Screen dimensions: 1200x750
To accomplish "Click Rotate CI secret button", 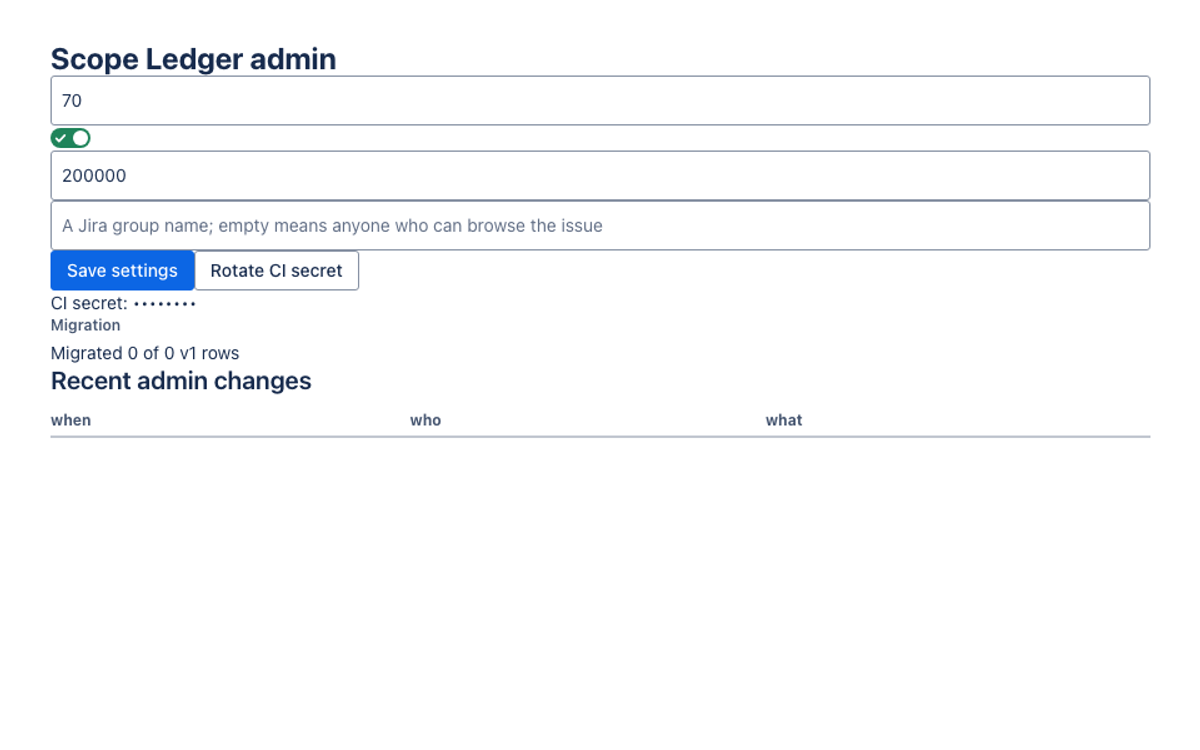I will tap(276, 271).
